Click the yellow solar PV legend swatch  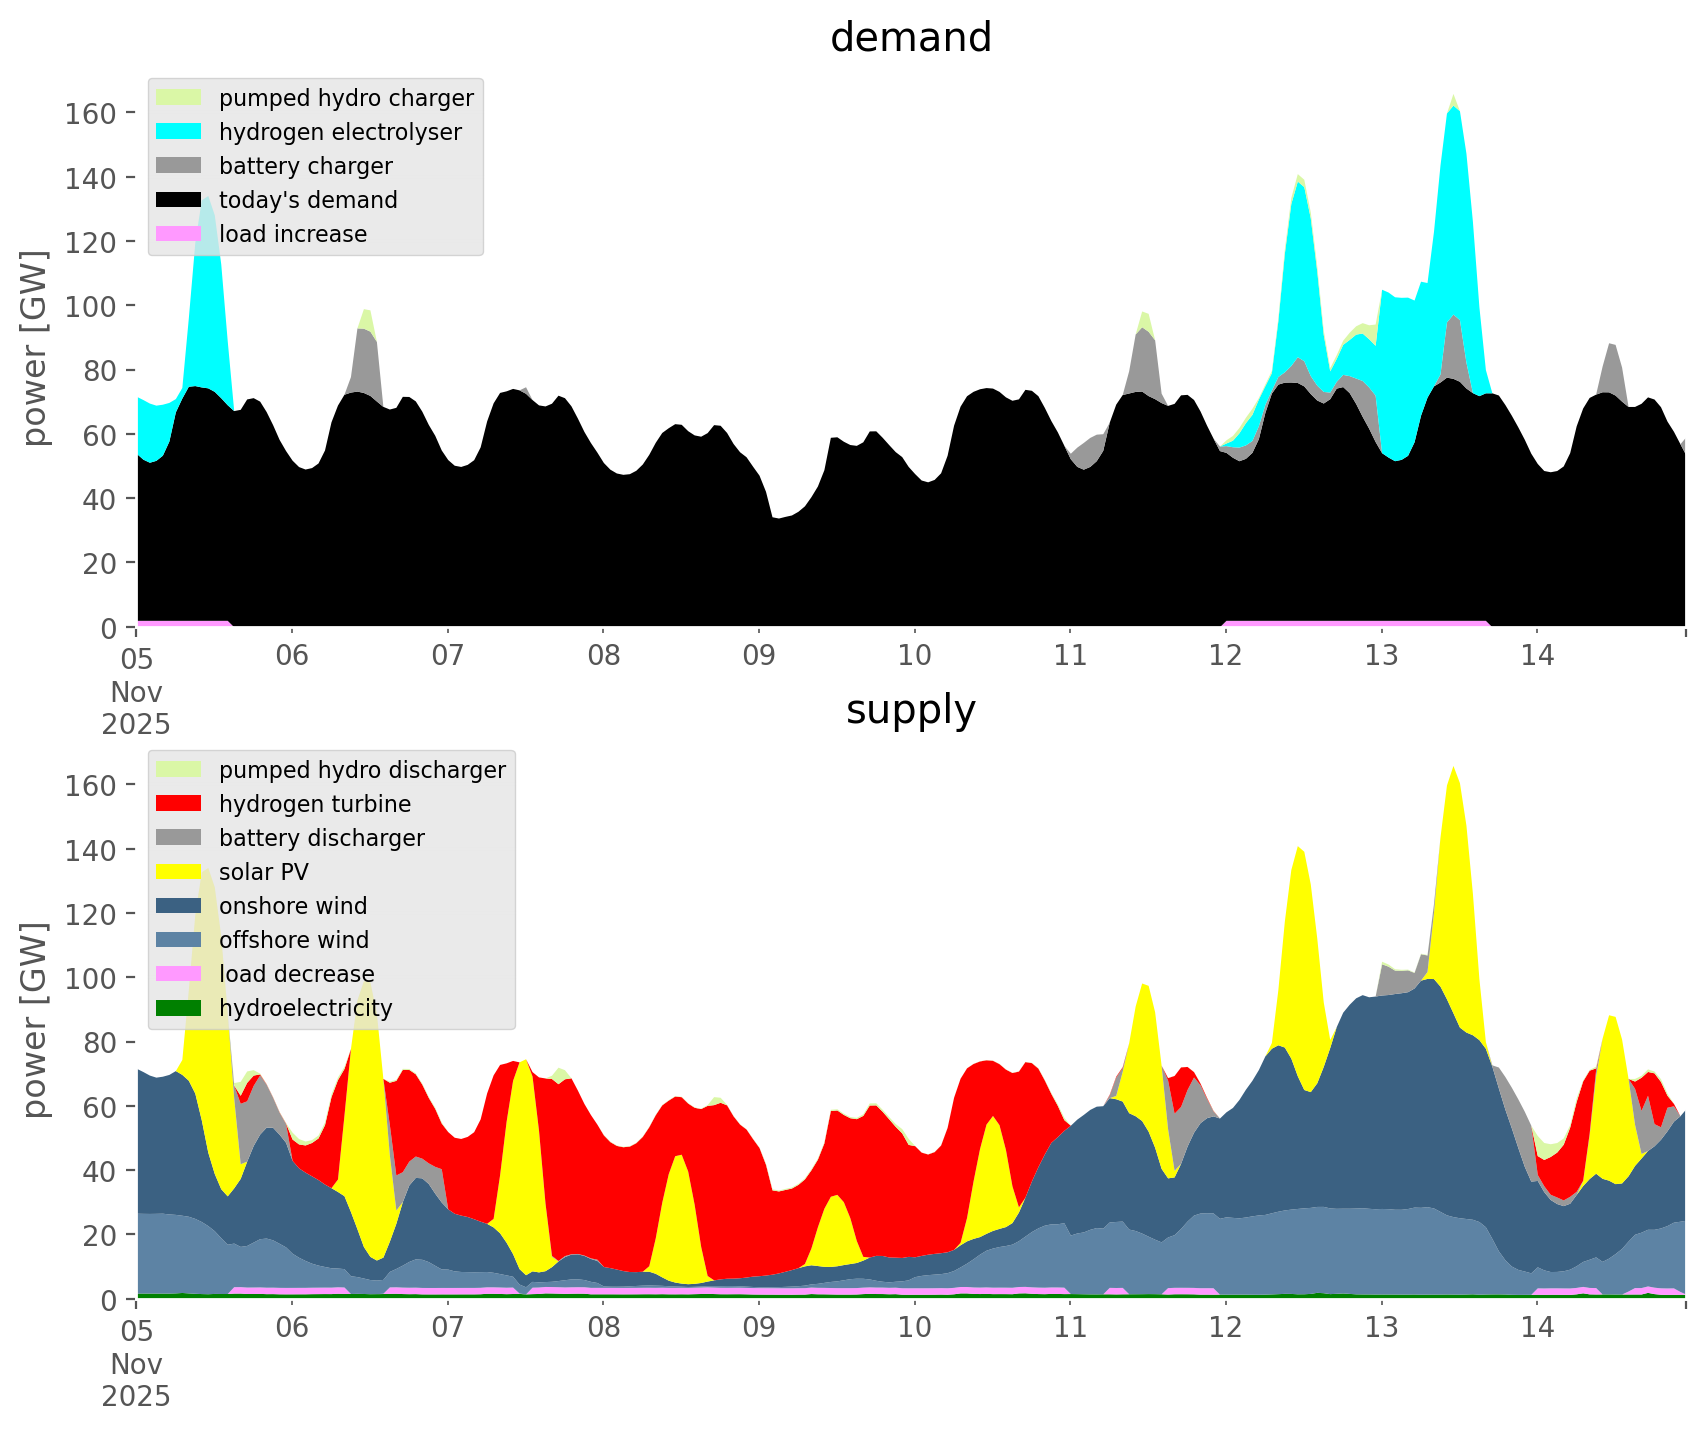point(179,872)
